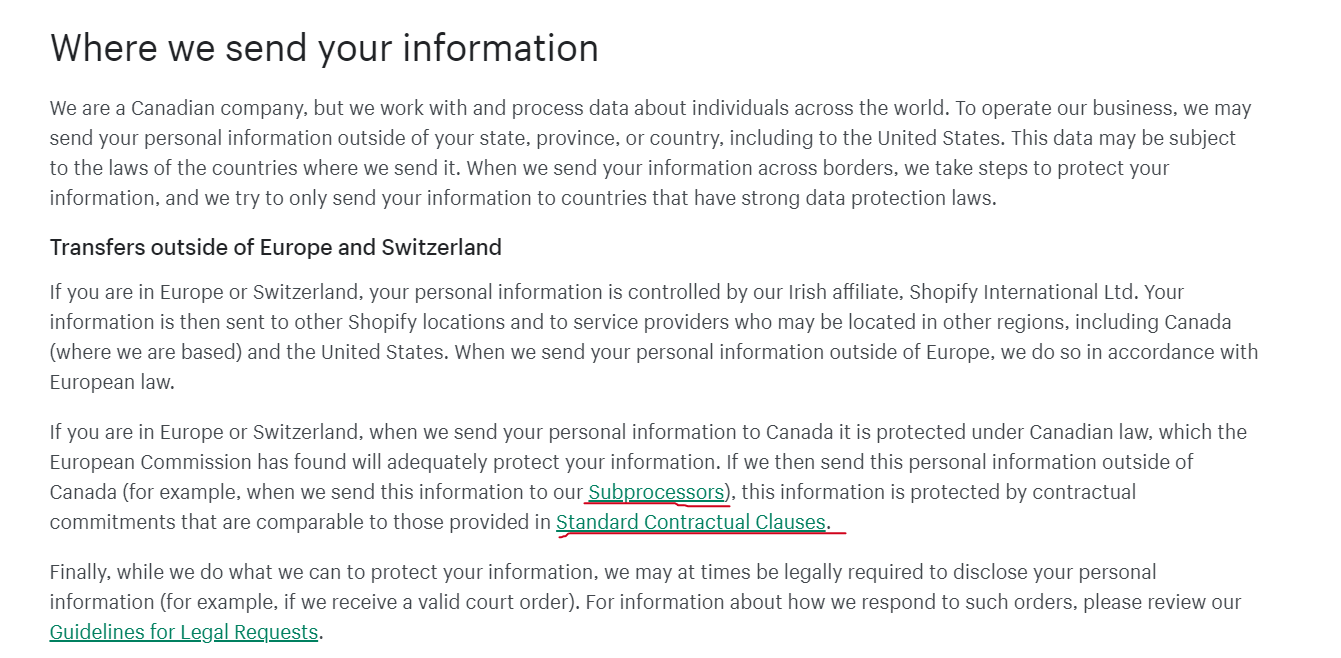Follow the Guidelines for Legal Requests link
This screenshot has width=1341, height=658.
click(x=184, y=632)
